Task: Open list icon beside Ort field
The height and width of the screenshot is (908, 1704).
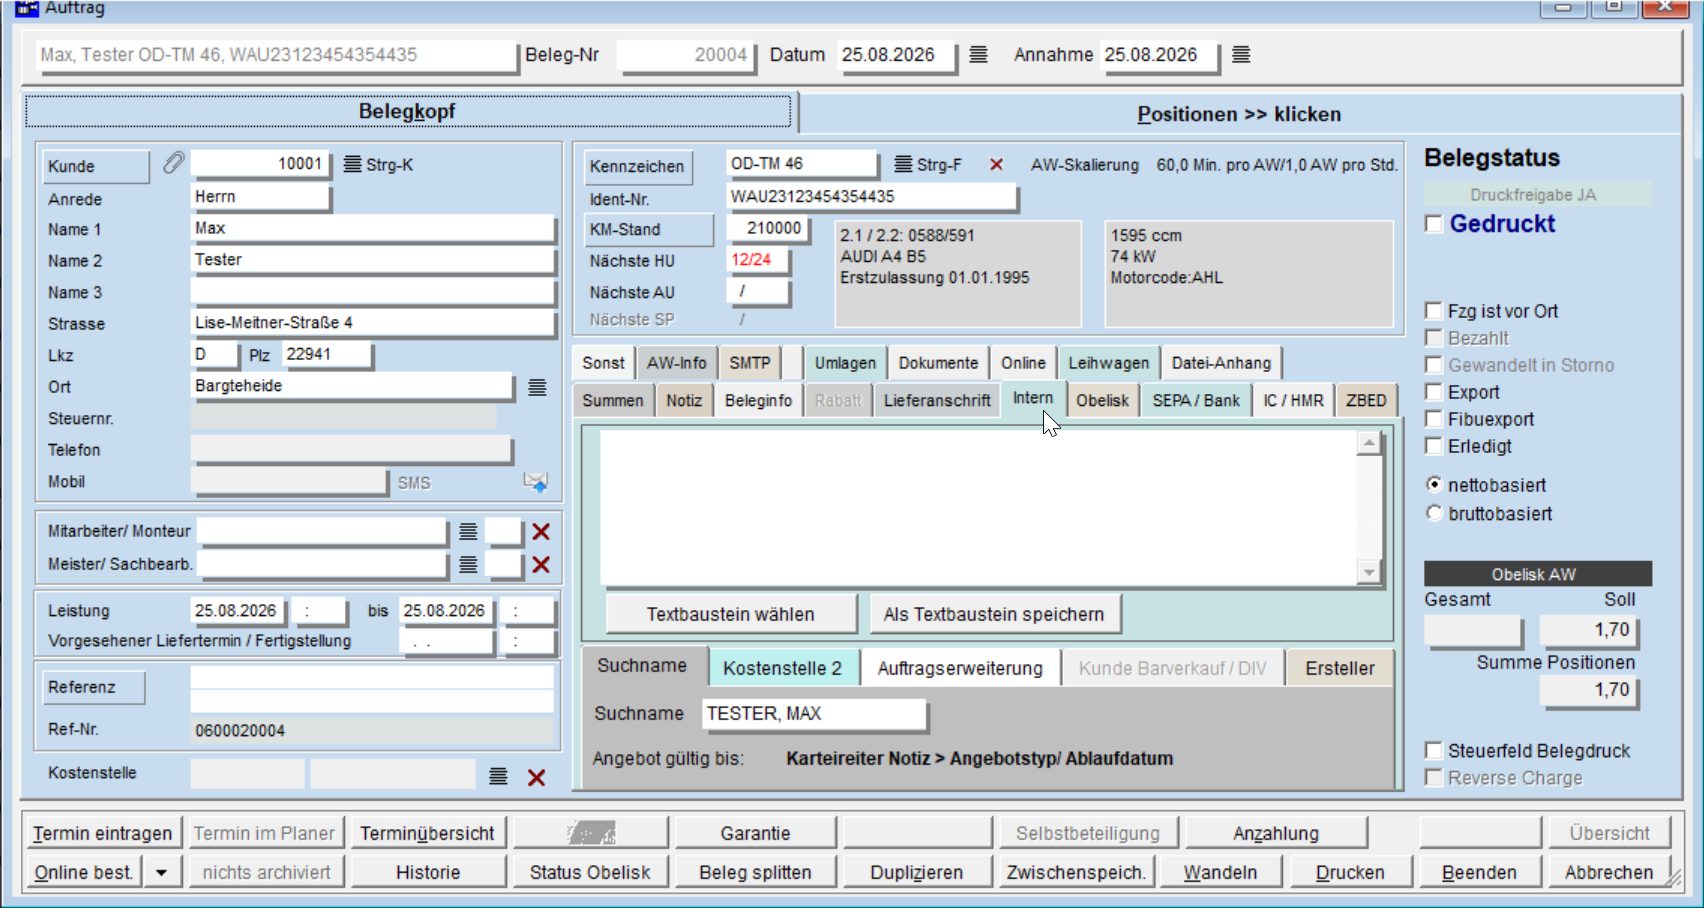Action: pyautogui.click(x=537, y=387)
